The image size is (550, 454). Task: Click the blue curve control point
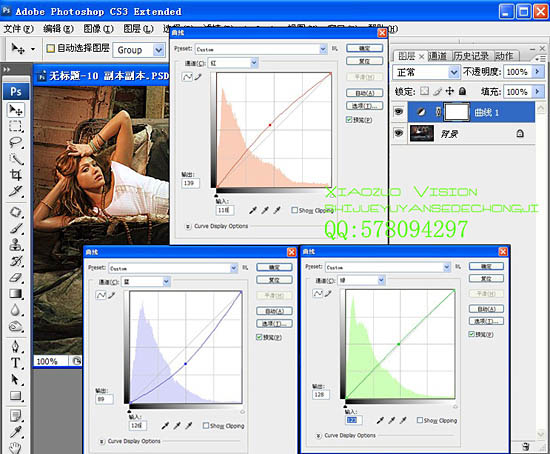[x=186, y=364]
